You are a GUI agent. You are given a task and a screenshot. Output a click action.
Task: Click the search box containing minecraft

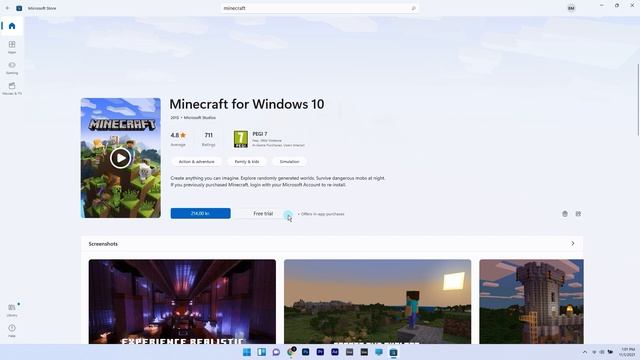(x=319, y=8)
